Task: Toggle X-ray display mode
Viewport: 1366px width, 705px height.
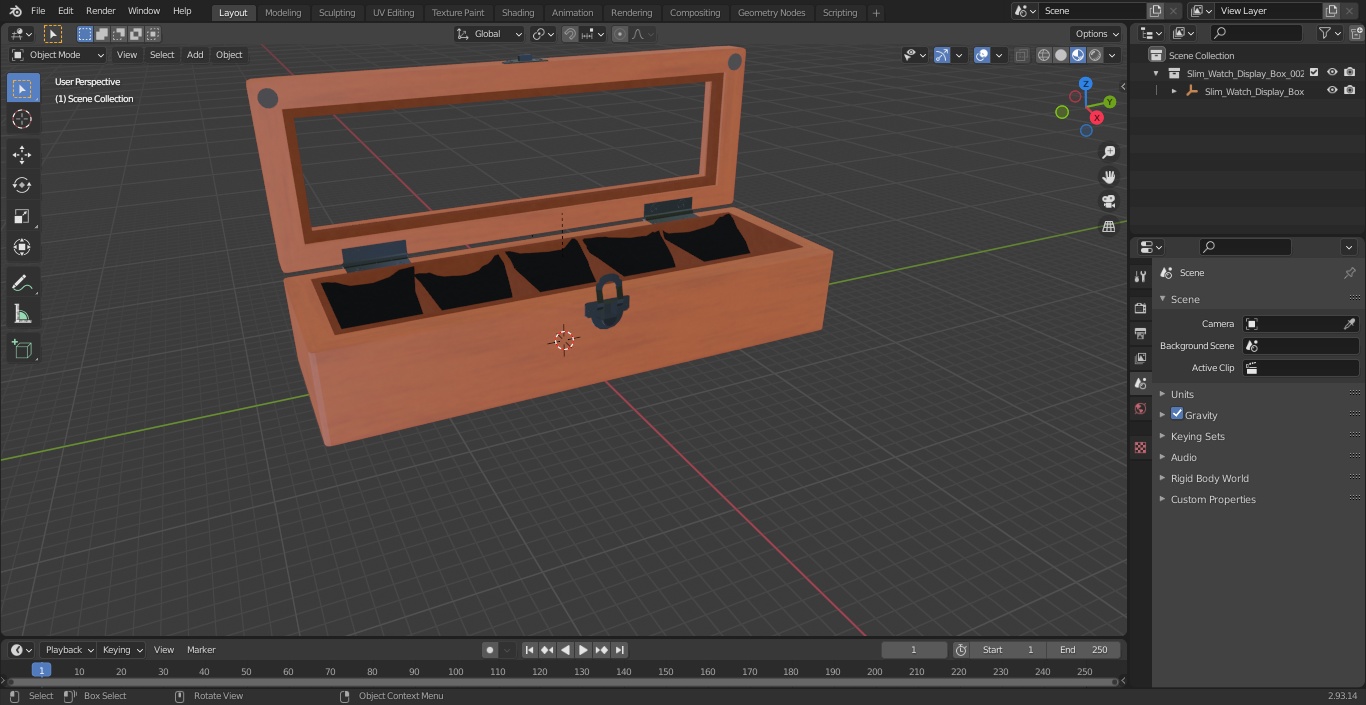Action: pos(1021,55)
